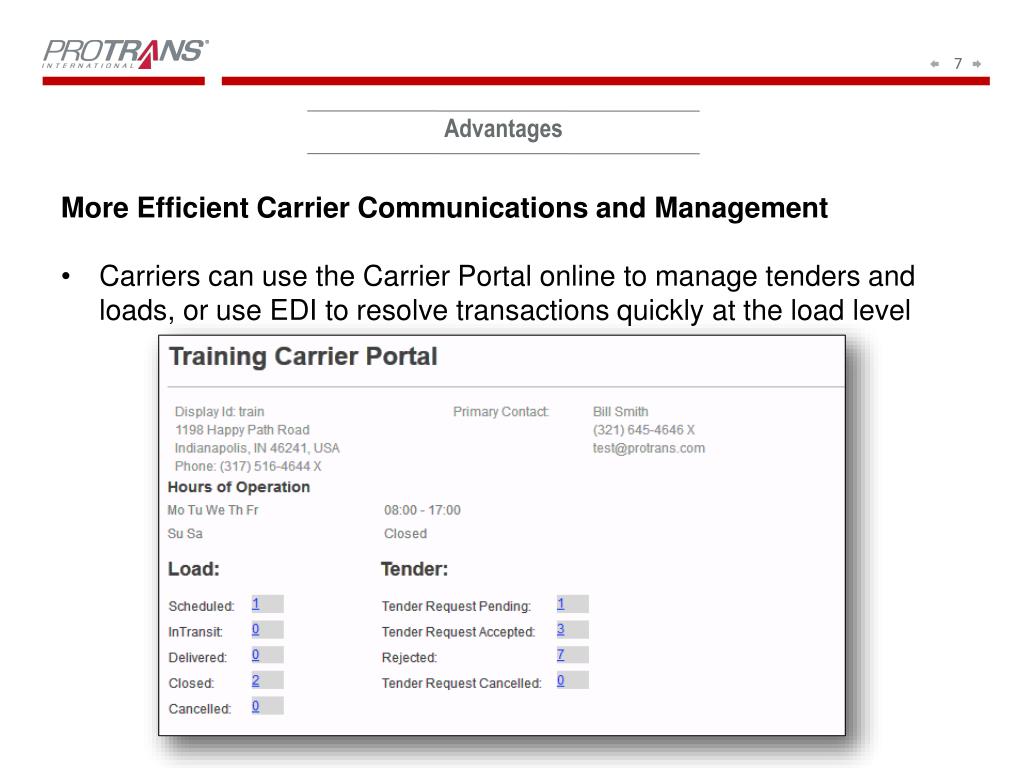Image resolution: width=1024 pixels, height=768 pixels.
Task: Click the slide number 7
Action: (x=957, y=63)
